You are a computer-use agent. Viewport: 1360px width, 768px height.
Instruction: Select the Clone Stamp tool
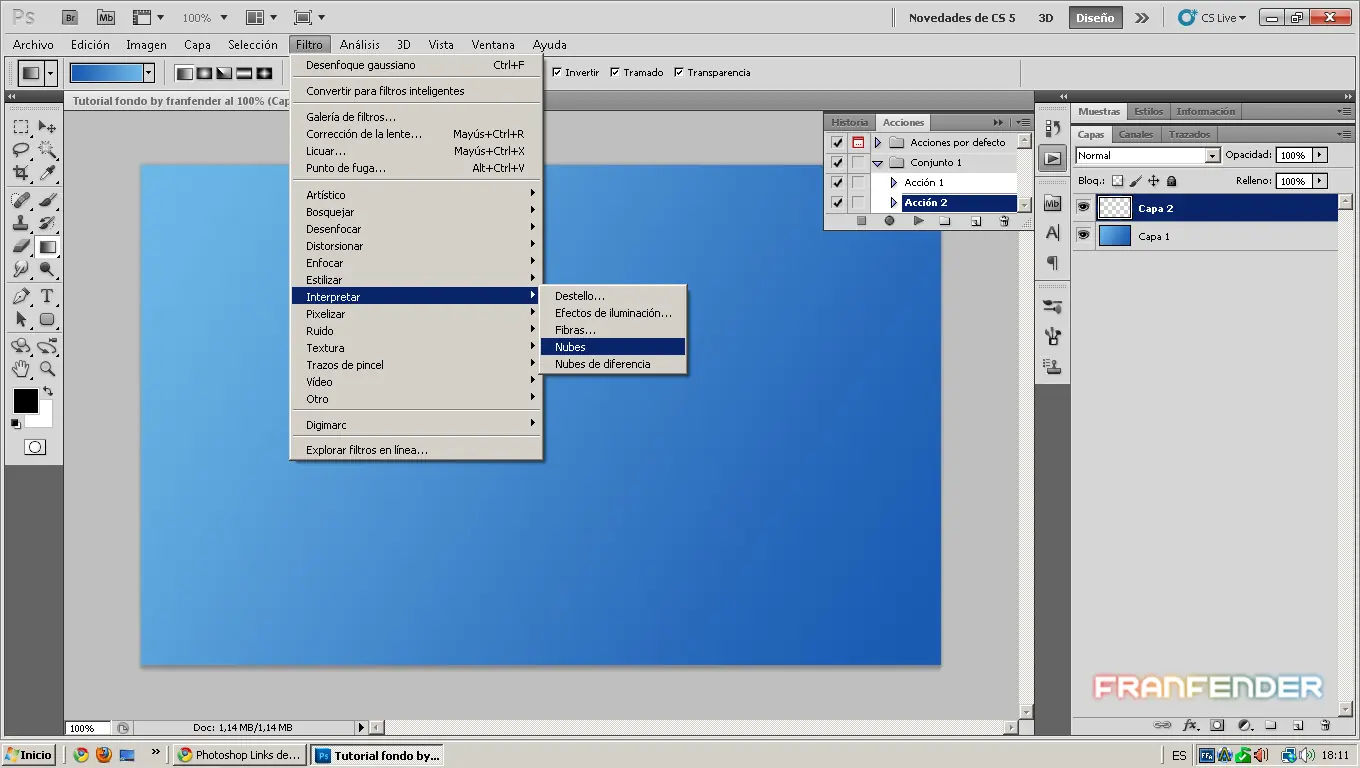tap(21, 223)
